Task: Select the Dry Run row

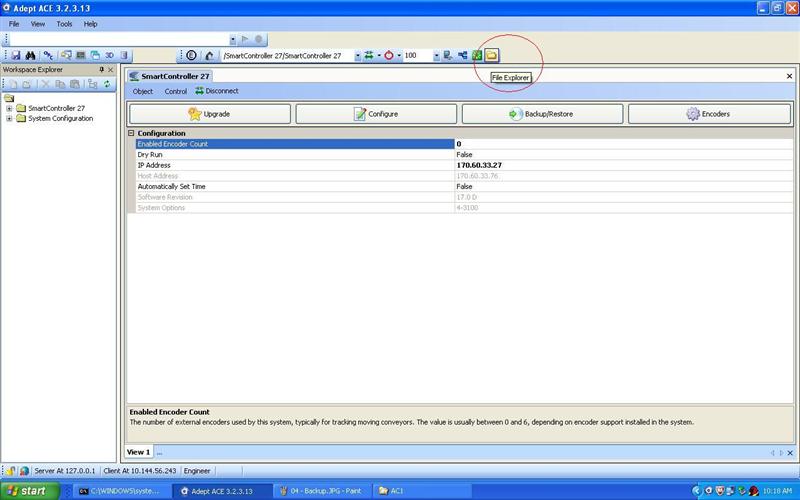Action: [x=464, y=155]
